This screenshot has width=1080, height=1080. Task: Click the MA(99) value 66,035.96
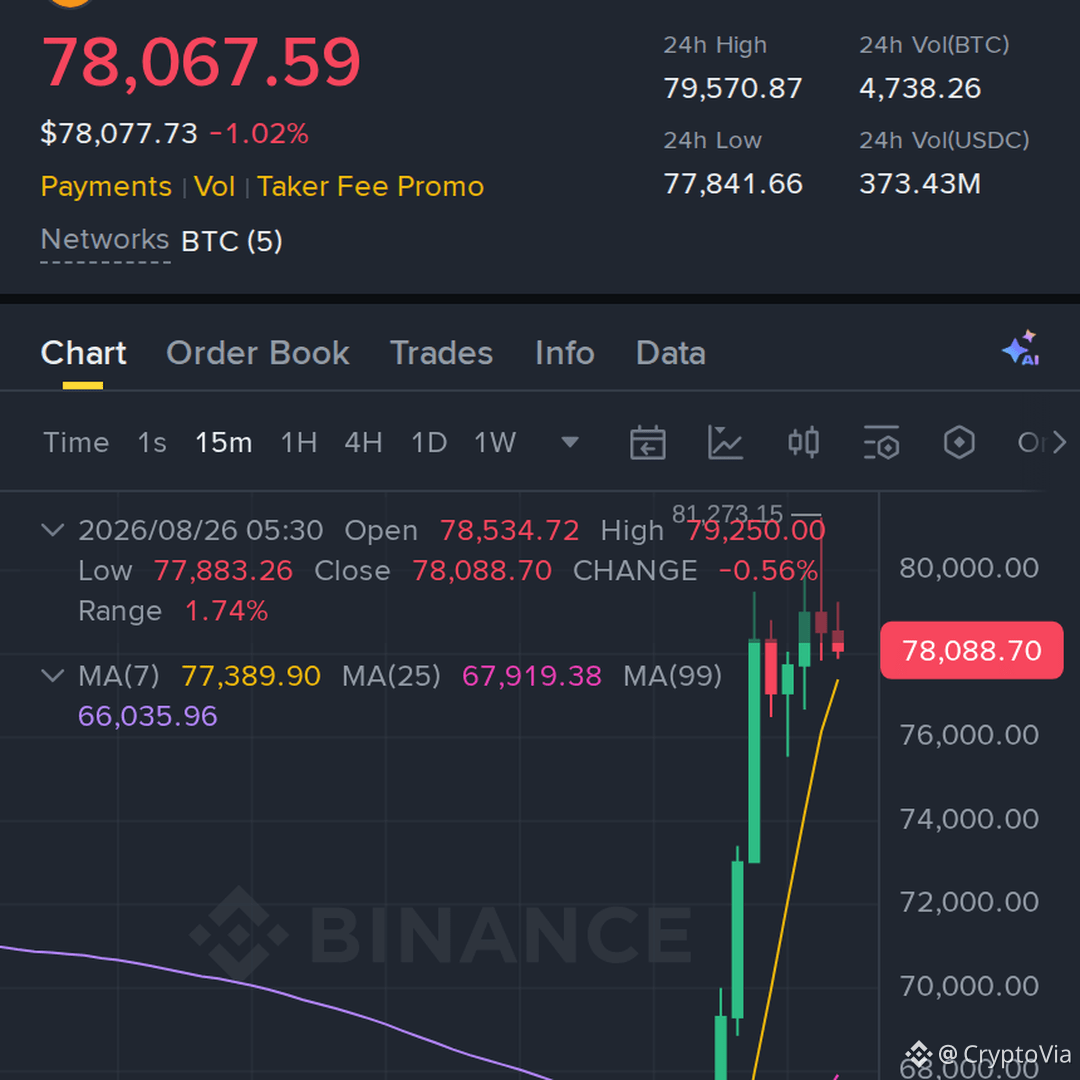pos(147,716)
